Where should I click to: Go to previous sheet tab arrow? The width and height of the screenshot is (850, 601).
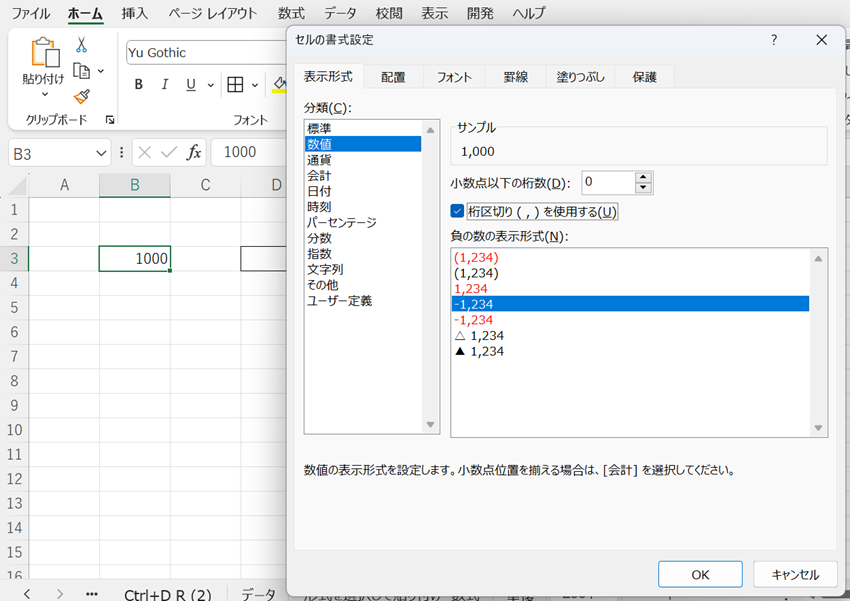click(x=27, y=594)
